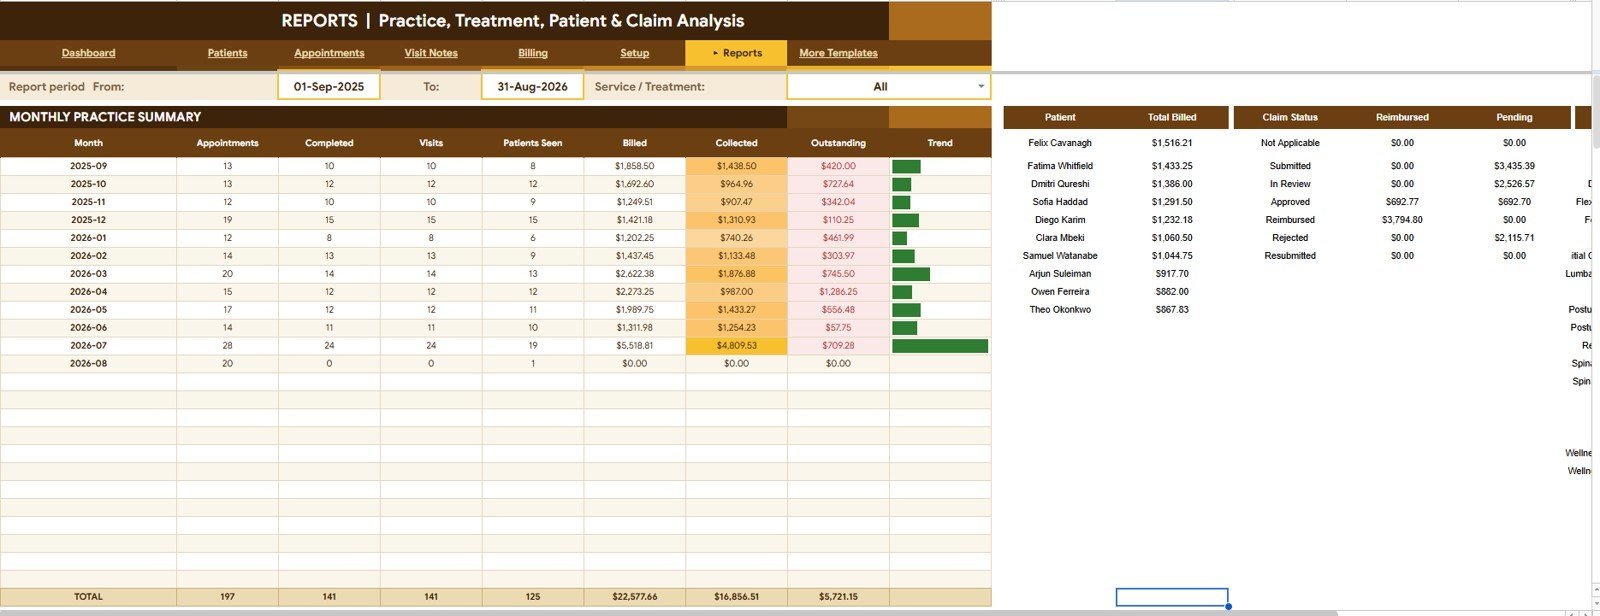This screenshot has height=616, width=1600.
Task: Select month cell 2026-08
Action: pyautogui.click(x=88, y=364)
